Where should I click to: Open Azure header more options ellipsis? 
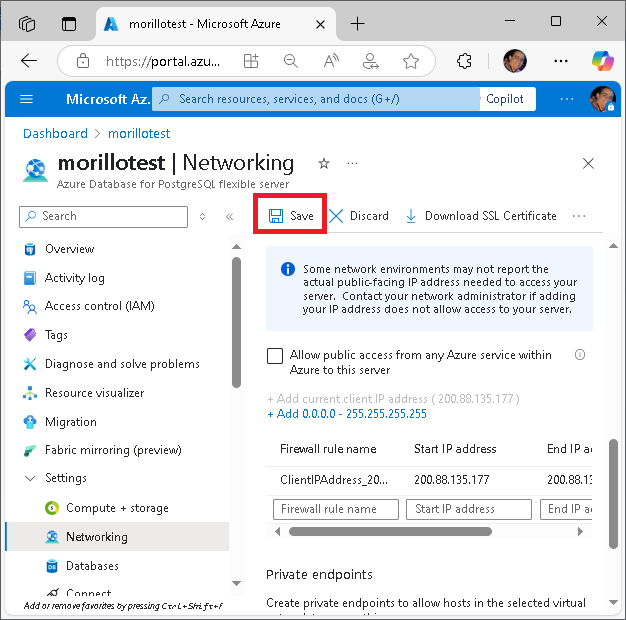[x=567, y=99]
